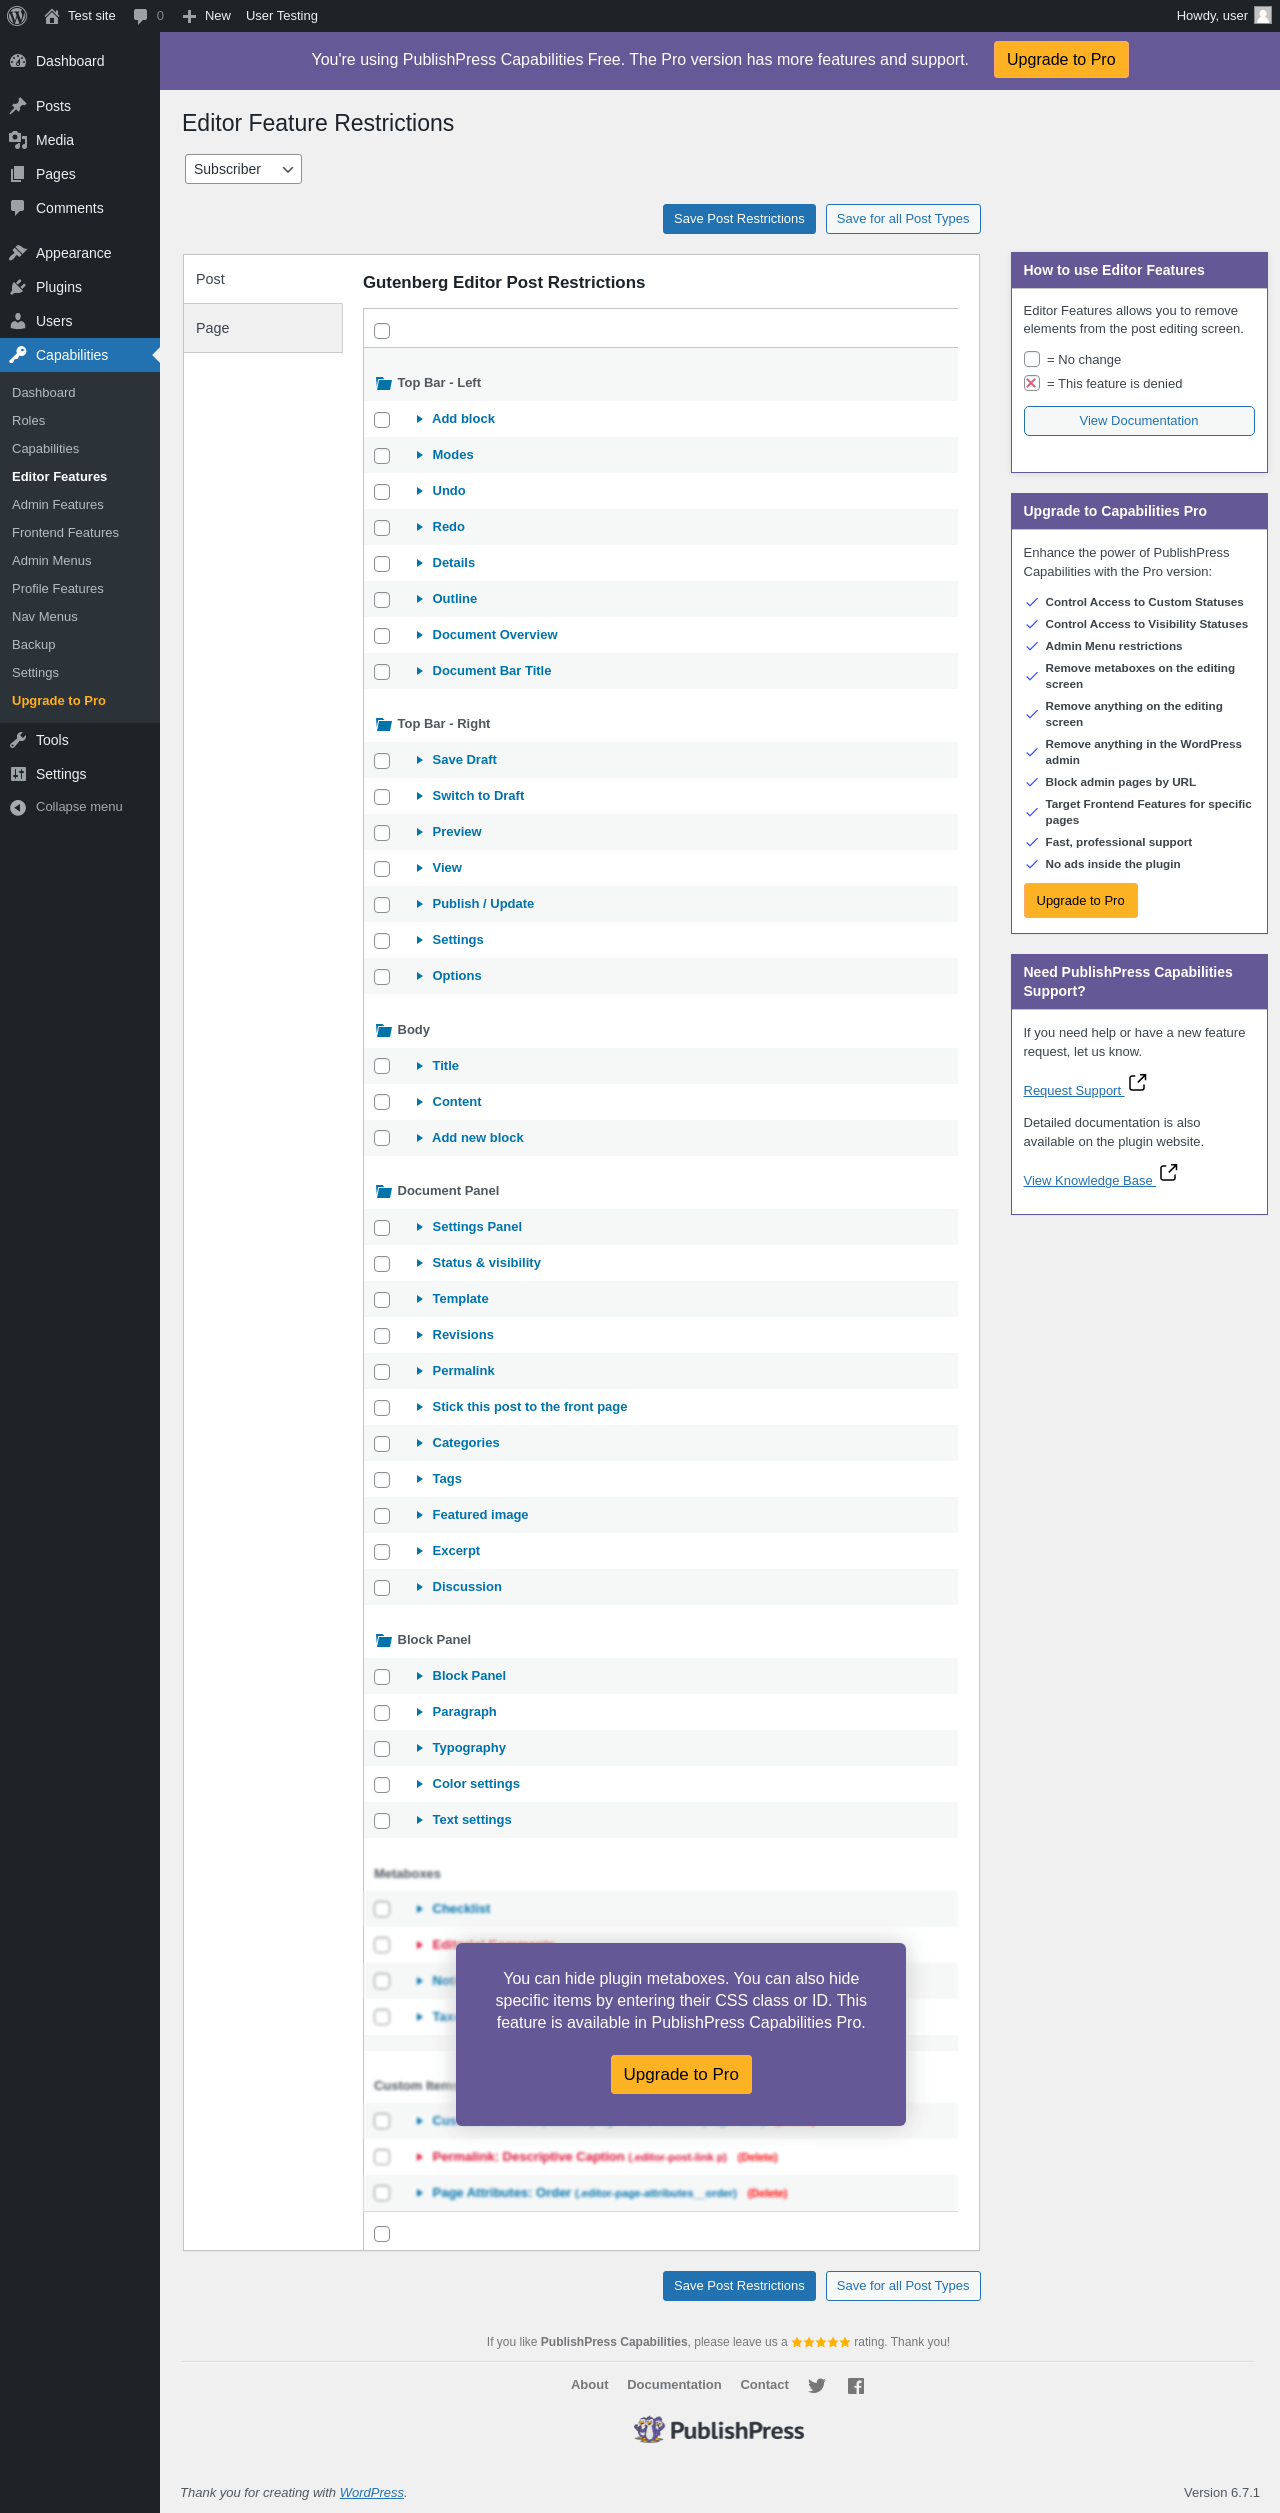Click the Dashboard gauge icon in sidebar
The image size is (1280, 2513).
(18, 61)
